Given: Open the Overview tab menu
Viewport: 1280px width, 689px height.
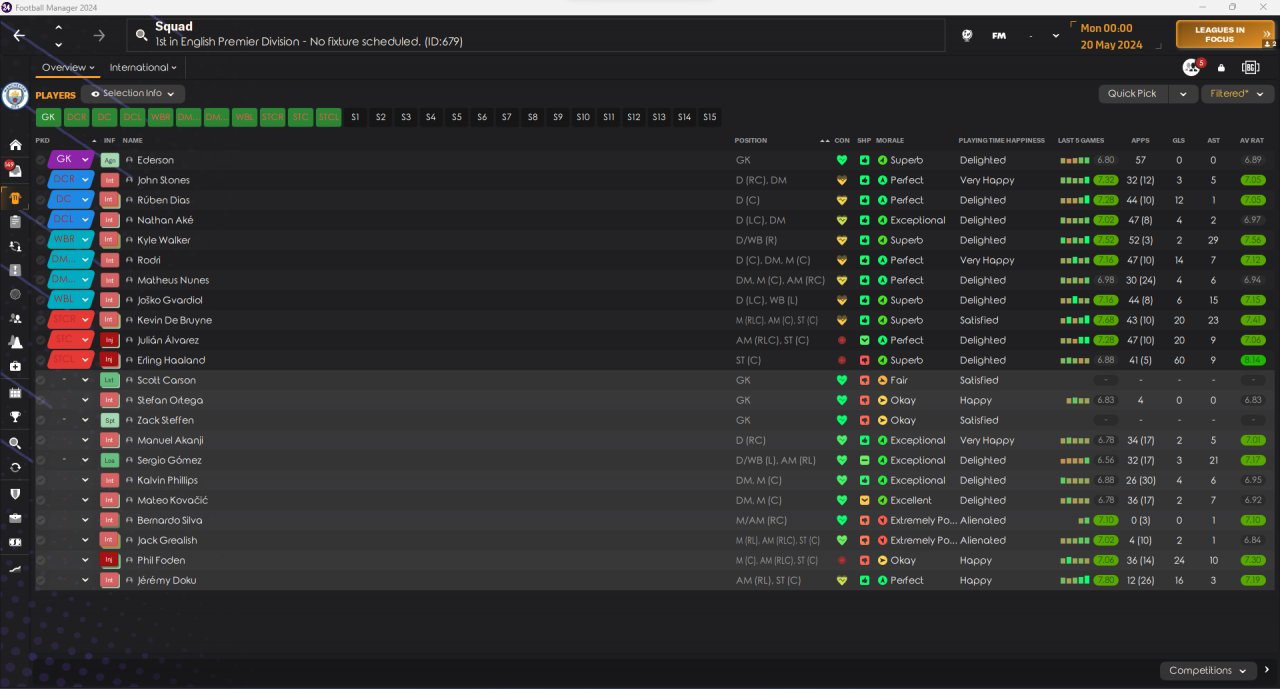Looking at the screenshot, I should coord(68,68).
